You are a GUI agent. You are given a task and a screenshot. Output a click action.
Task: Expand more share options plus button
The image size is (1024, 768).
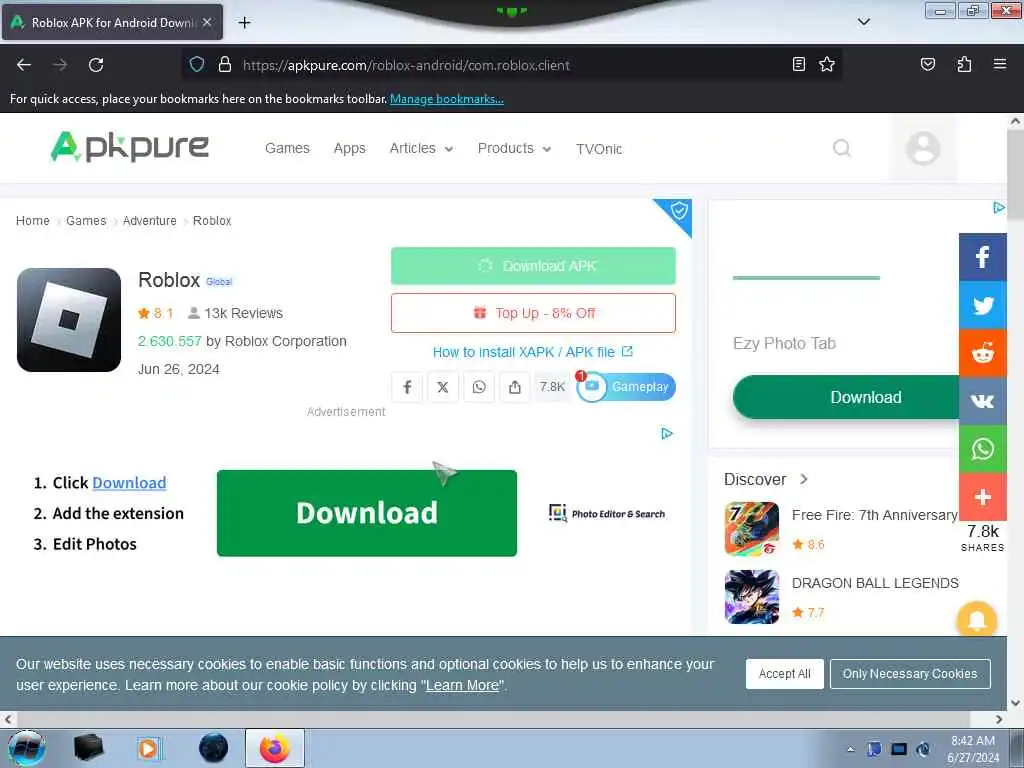tap(982, 497)
